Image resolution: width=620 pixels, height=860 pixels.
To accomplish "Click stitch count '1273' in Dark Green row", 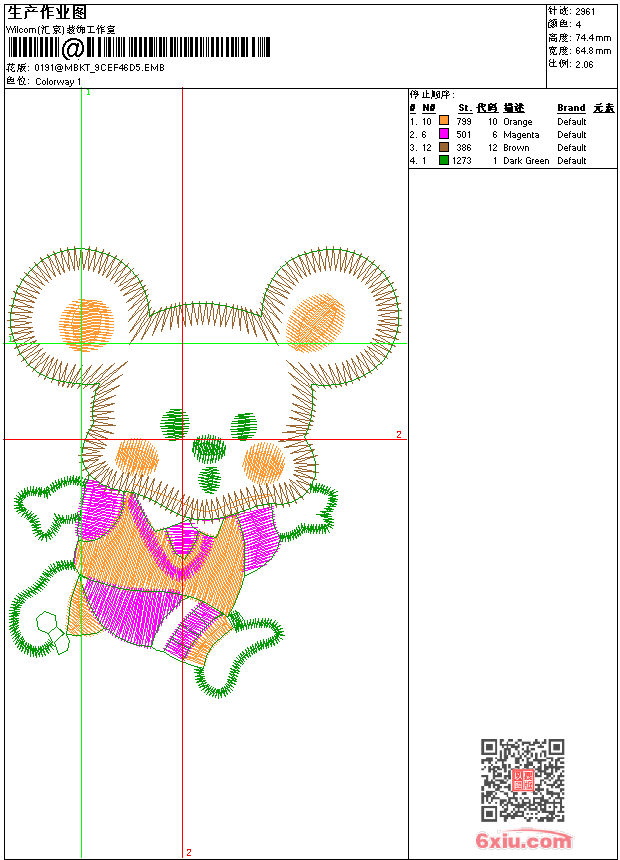I will [x=461, y=161].
